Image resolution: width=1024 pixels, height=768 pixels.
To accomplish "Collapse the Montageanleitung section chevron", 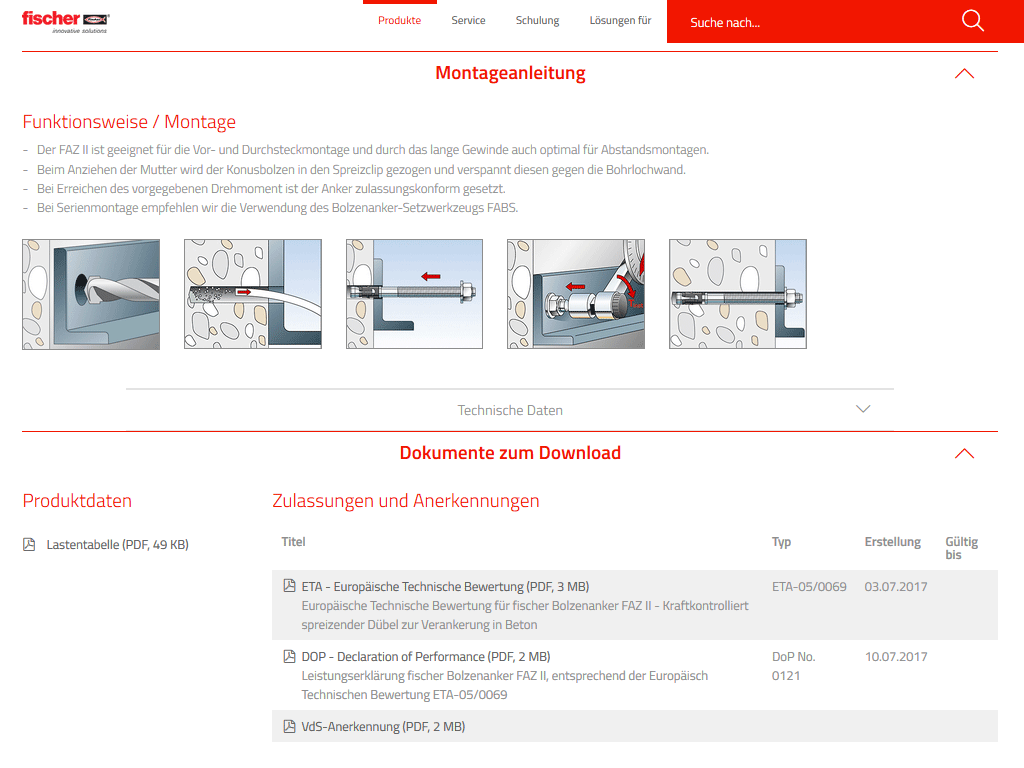I will click(964, 73).
